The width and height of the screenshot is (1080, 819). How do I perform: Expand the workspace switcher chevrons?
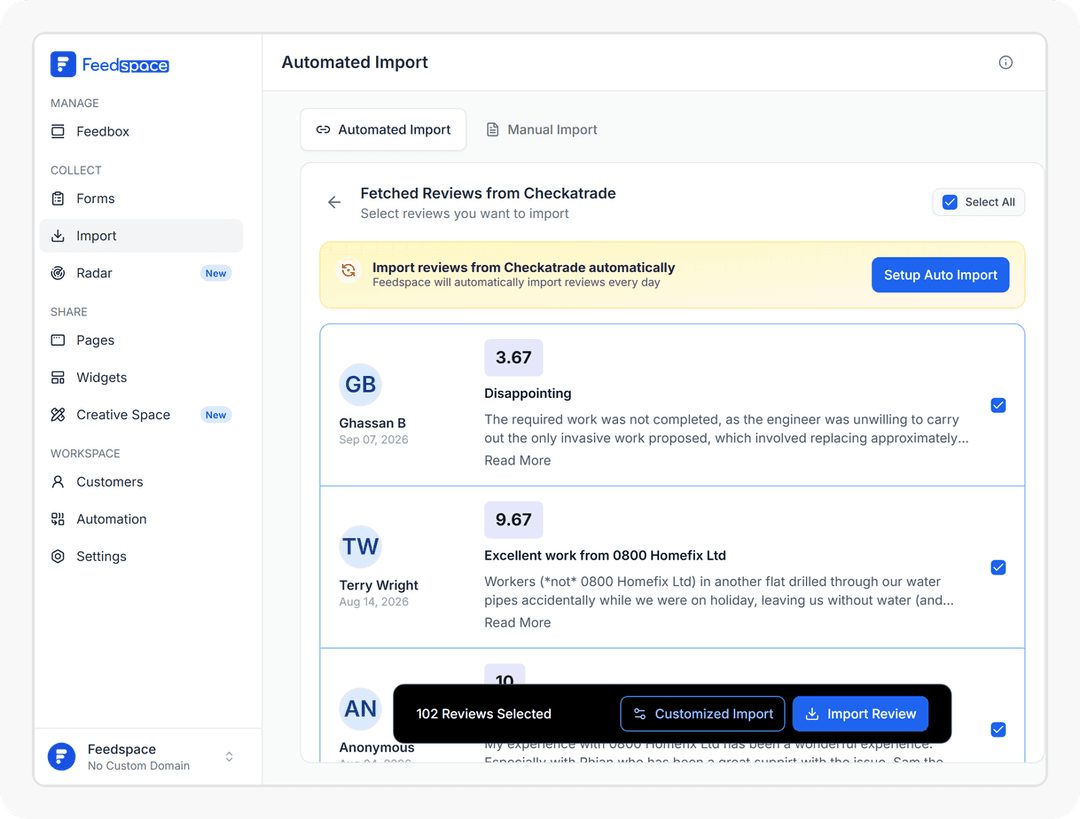click(x=229, y=756)
